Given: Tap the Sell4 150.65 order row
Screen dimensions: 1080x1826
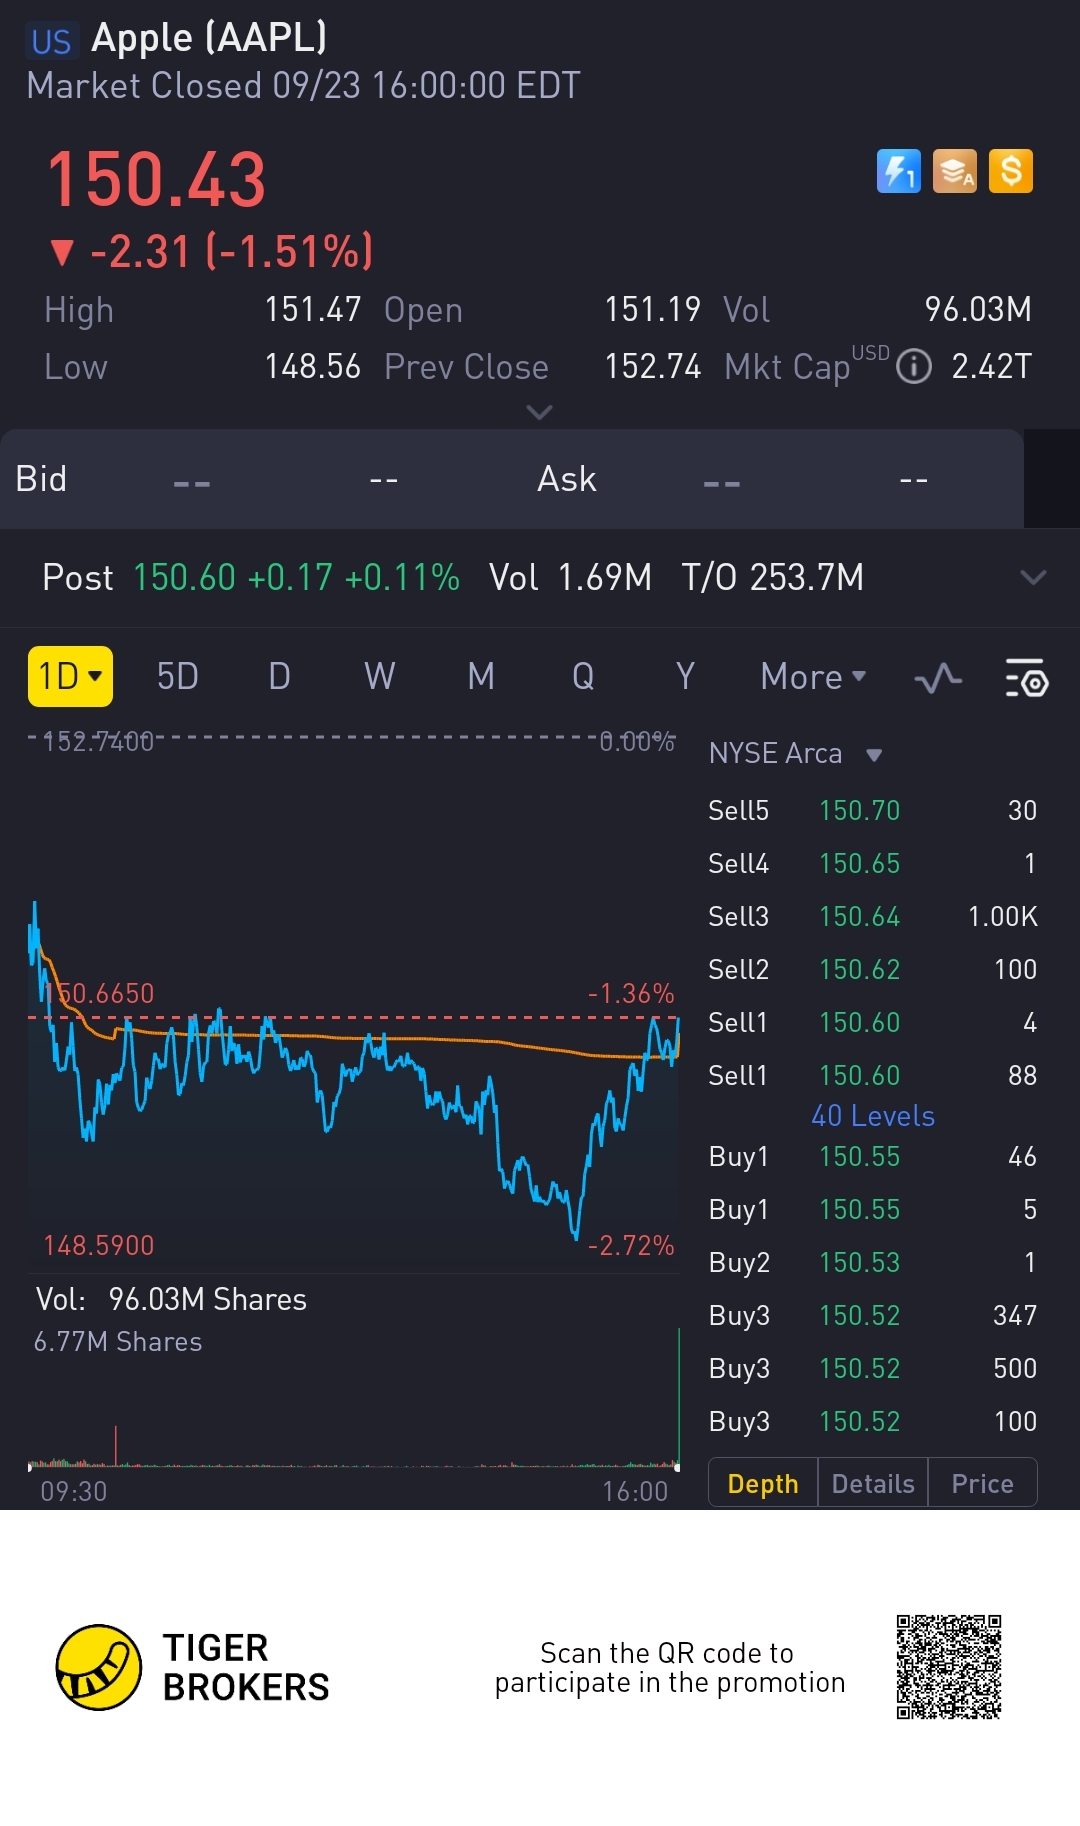Looking at the screenshot, I should tap(873, 863).
